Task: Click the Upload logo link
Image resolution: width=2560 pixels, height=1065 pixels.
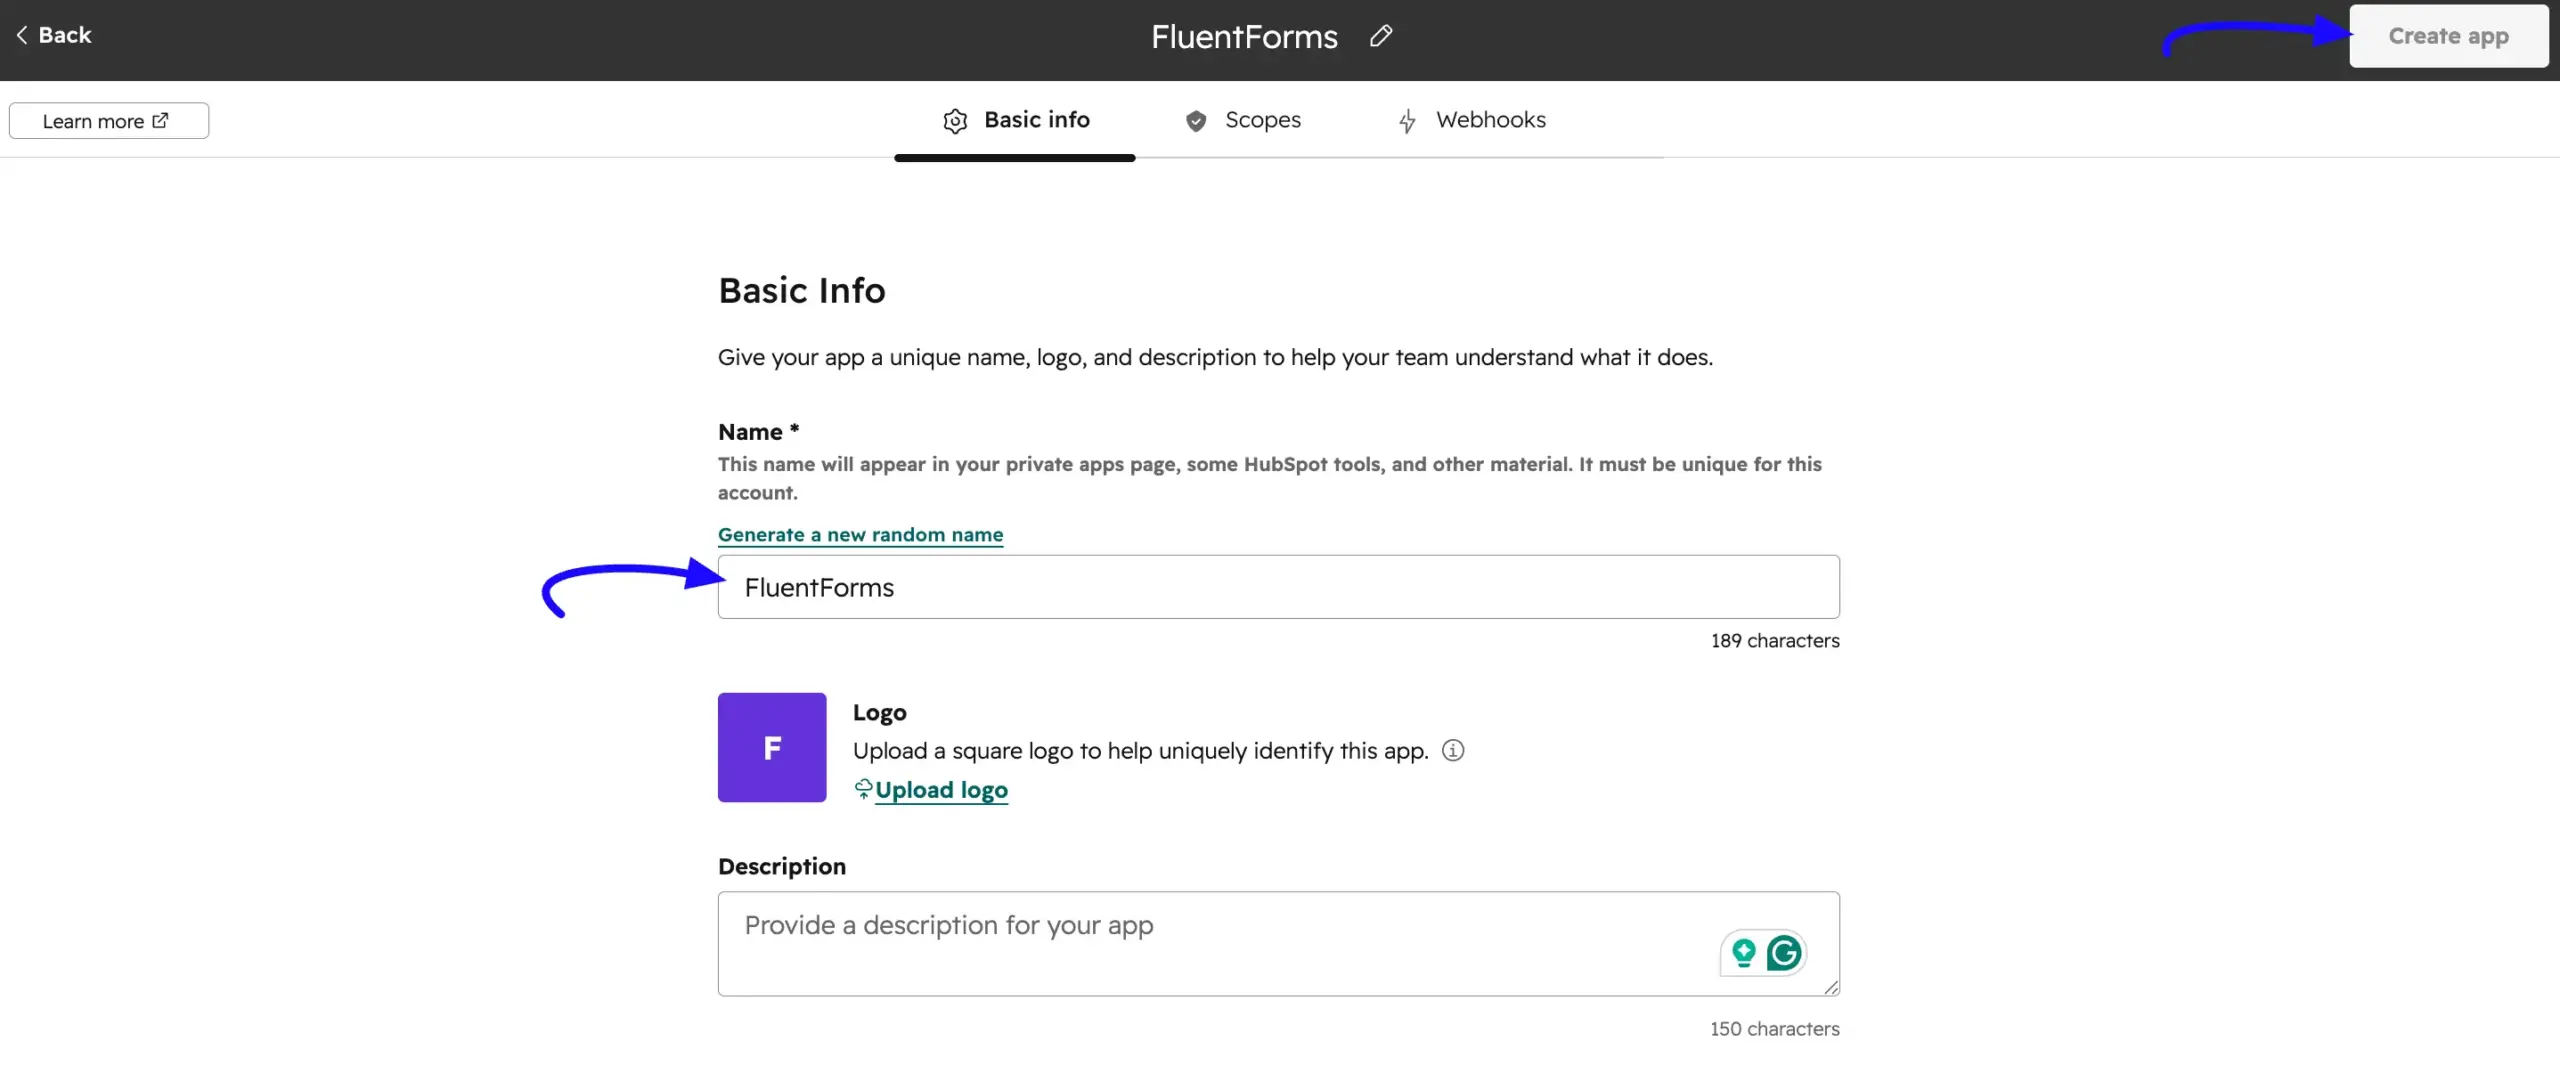Action: tap(941, 789)
